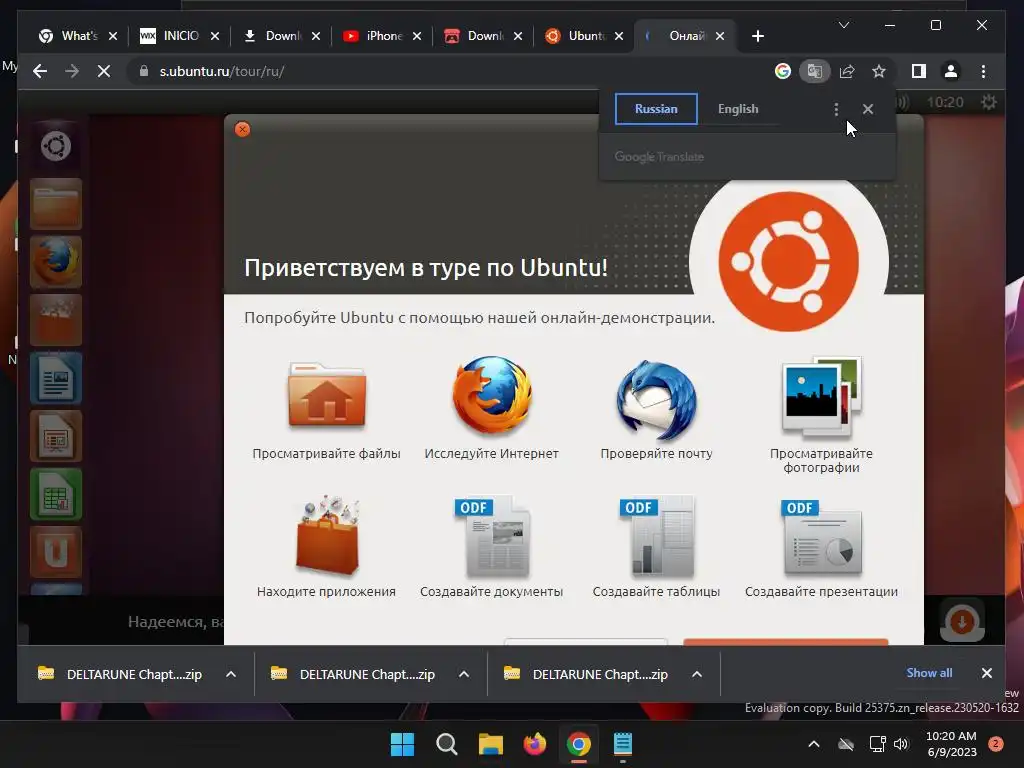
Task: Open the Files folder in Ubuntu launcher
Action: 56,204
